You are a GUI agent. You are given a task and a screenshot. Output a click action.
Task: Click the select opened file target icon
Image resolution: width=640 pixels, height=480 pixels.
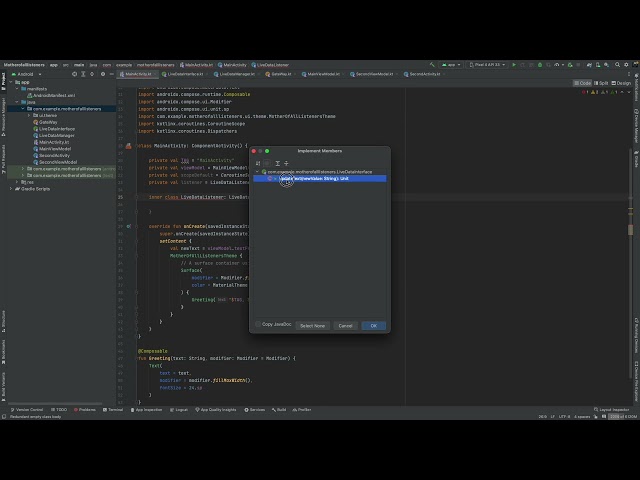[74, 74]
